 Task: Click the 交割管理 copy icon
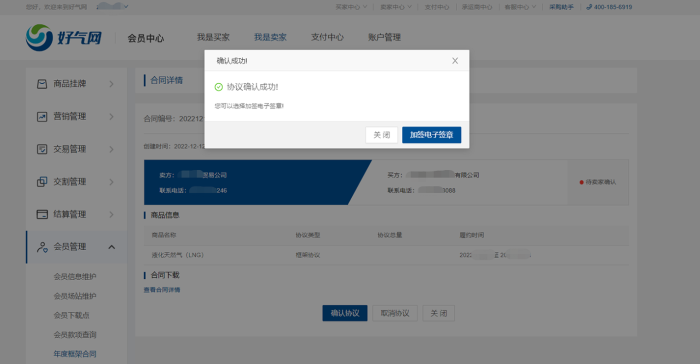(42, 182)
